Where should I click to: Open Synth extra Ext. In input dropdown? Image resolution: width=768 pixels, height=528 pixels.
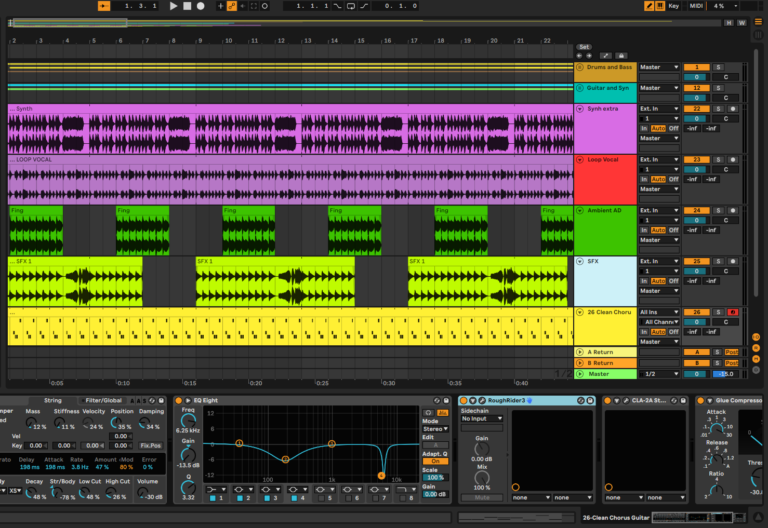(659, 109)
